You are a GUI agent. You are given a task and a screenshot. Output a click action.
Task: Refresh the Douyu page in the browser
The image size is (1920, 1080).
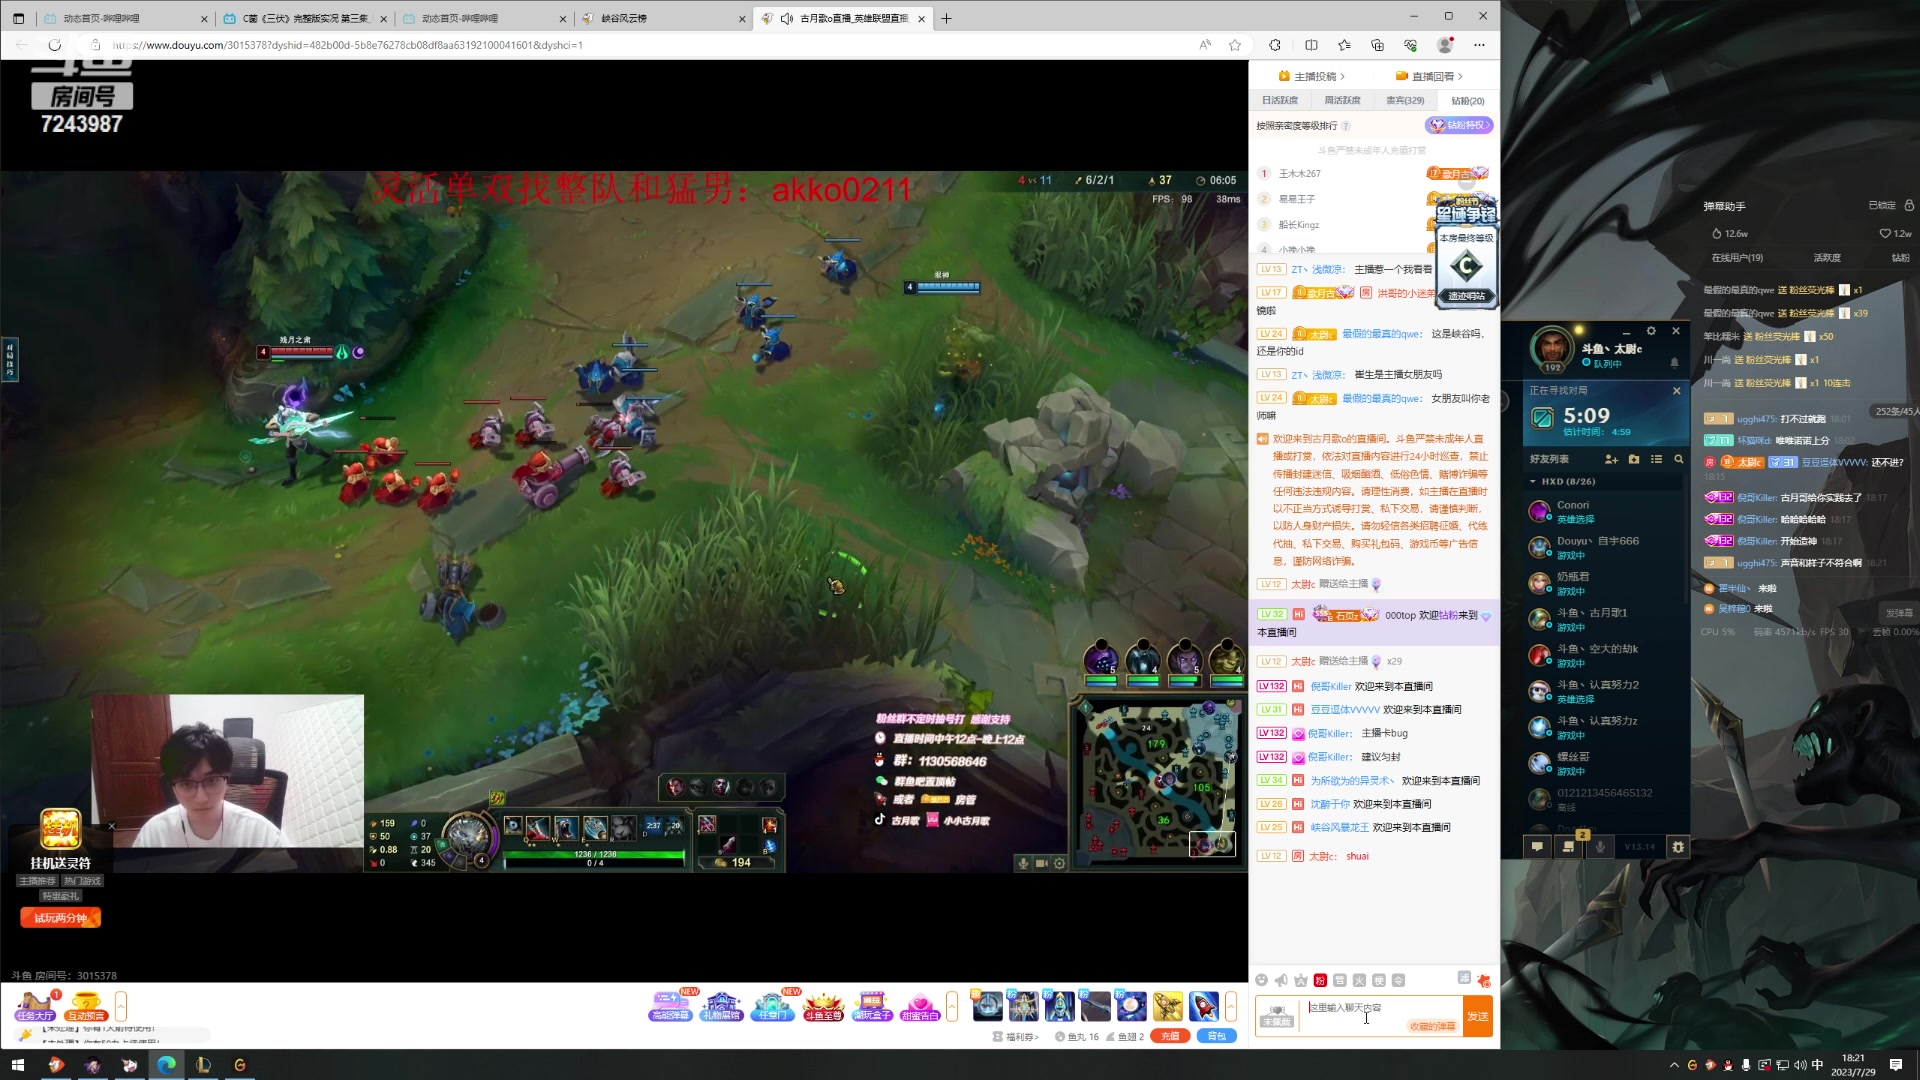[55, 45]
